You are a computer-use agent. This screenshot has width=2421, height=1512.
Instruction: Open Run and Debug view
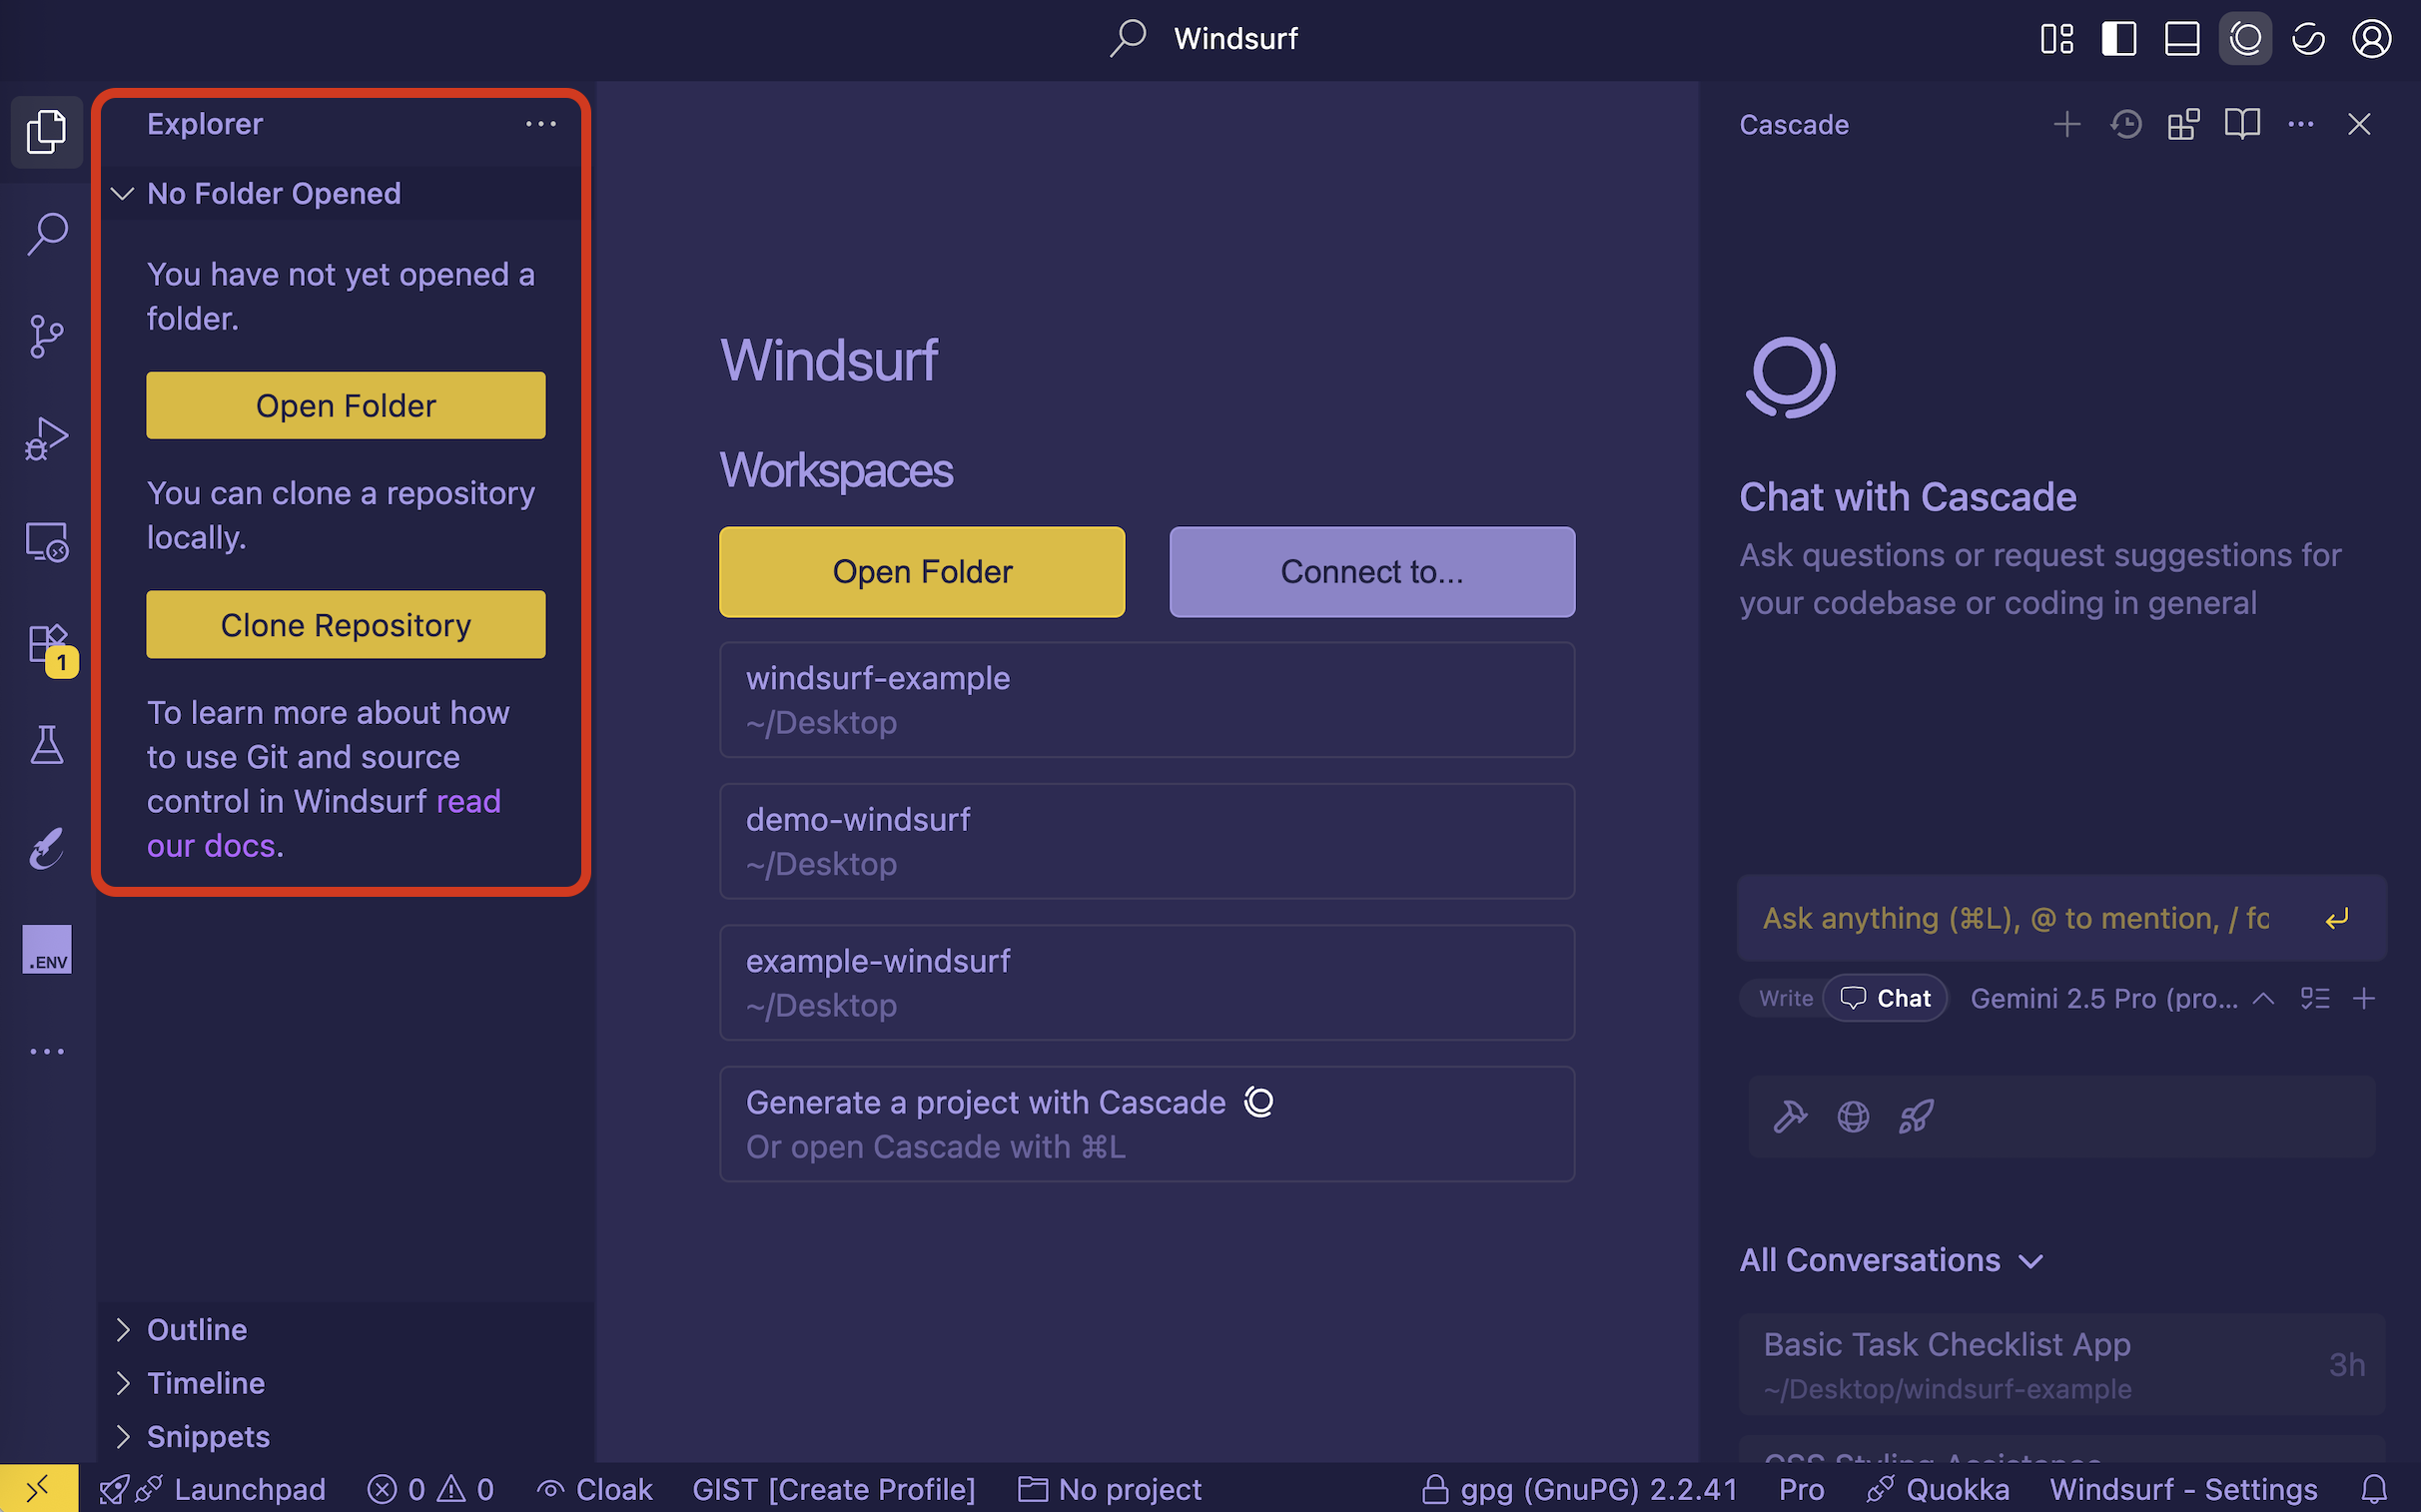(x=46, y=438)
